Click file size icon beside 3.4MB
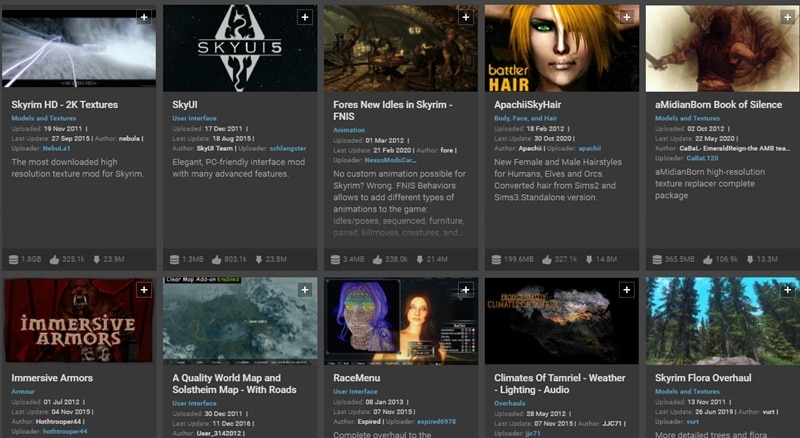Screen dimensions: 800x438 point(335,260)
